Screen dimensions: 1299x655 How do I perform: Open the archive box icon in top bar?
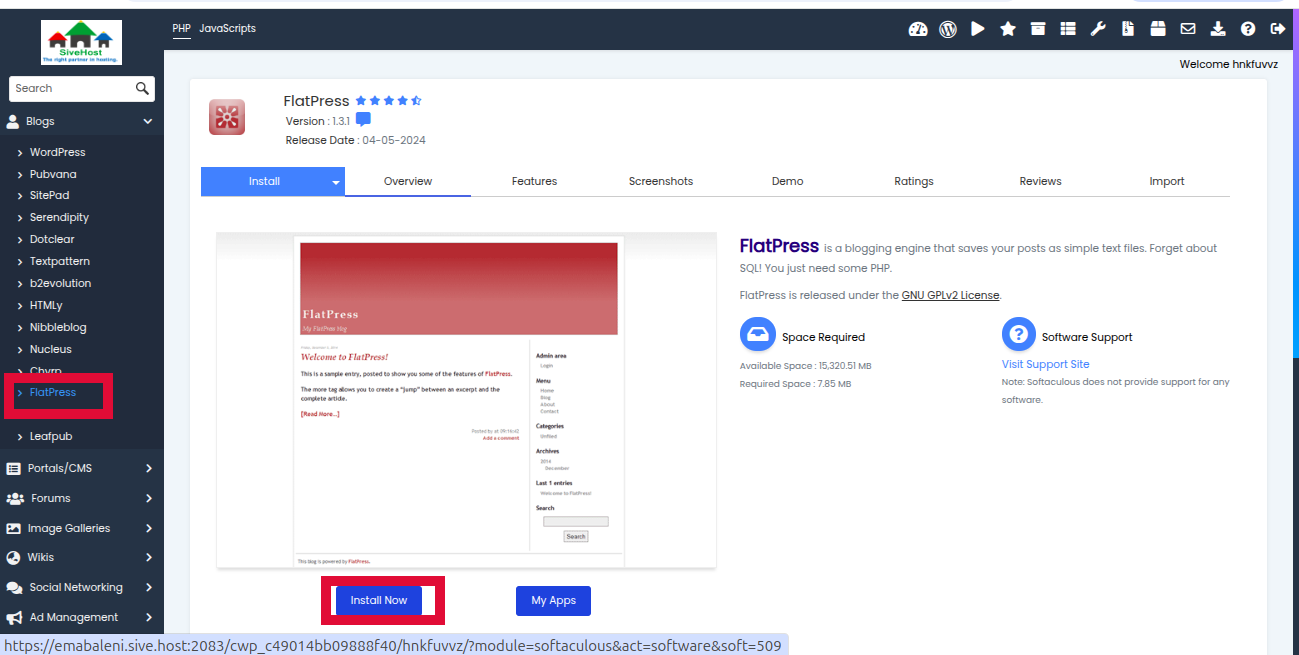(1038, 29)
